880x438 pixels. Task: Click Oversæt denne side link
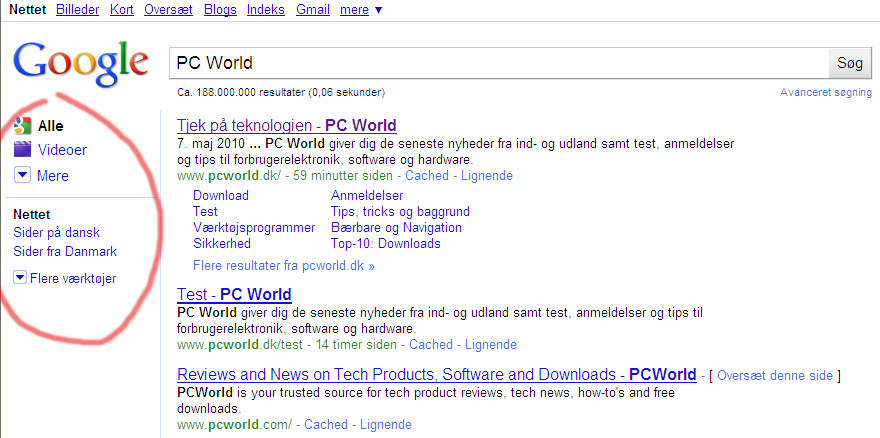tap(774, 376)
